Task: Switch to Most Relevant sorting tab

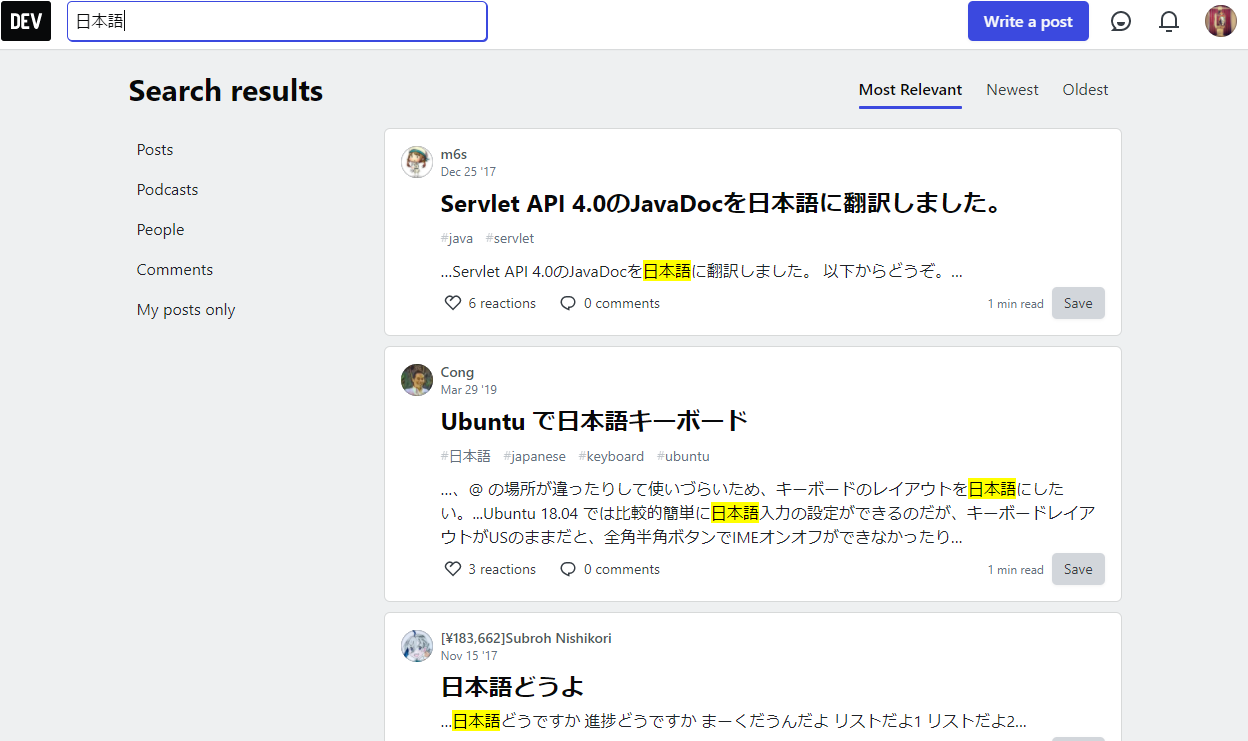Action: [x=910, y=90]
